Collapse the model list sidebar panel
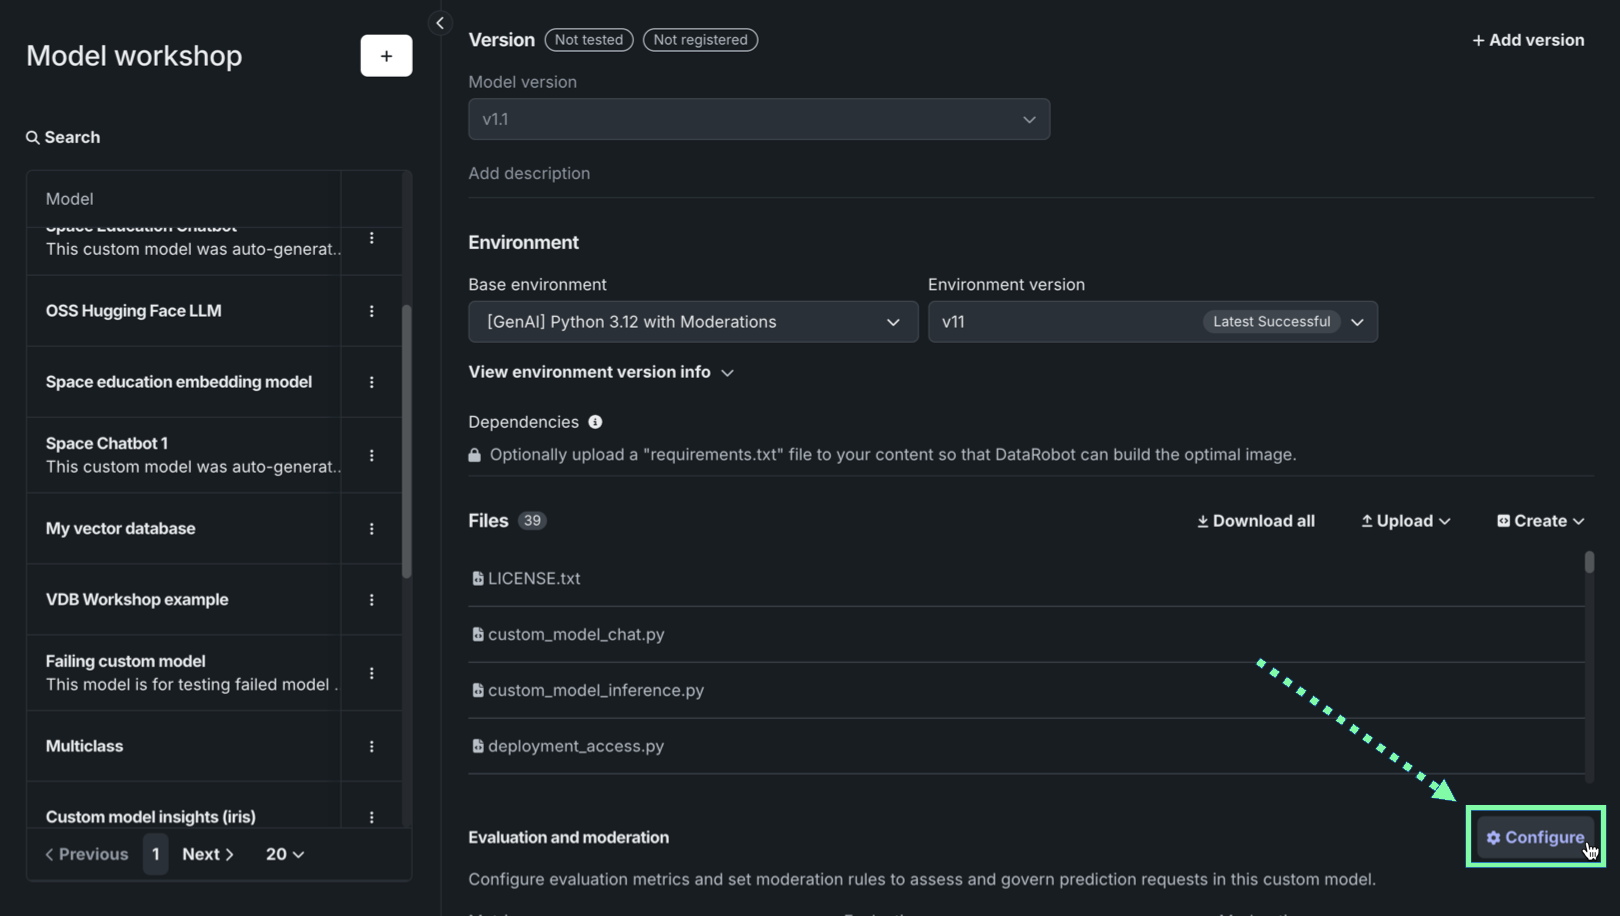1620x916 pixels. pyautogui.click(x=440, y=23)
